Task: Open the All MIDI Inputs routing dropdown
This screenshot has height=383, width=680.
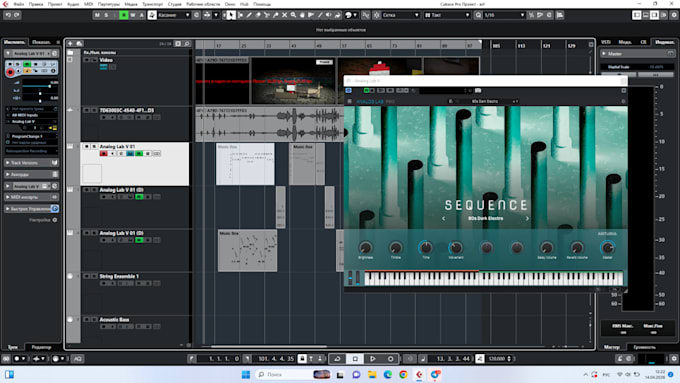Action: 31,115
